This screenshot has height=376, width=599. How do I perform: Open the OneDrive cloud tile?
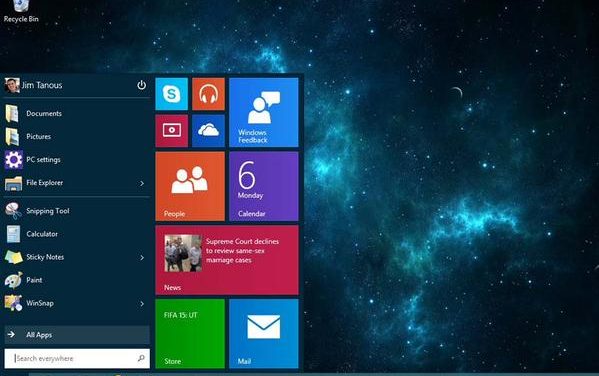(x=208, y=131)
